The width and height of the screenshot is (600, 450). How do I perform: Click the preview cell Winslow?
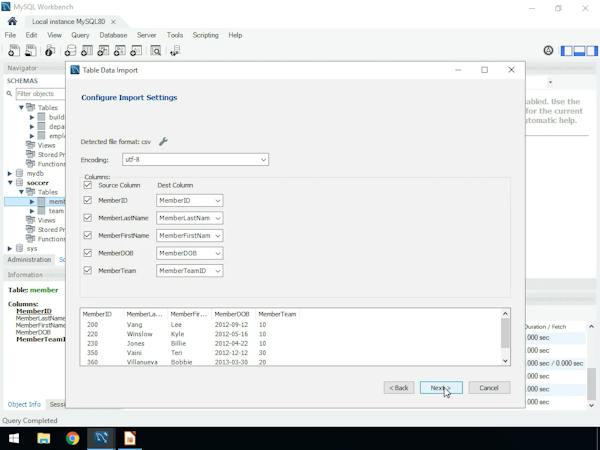140,334
